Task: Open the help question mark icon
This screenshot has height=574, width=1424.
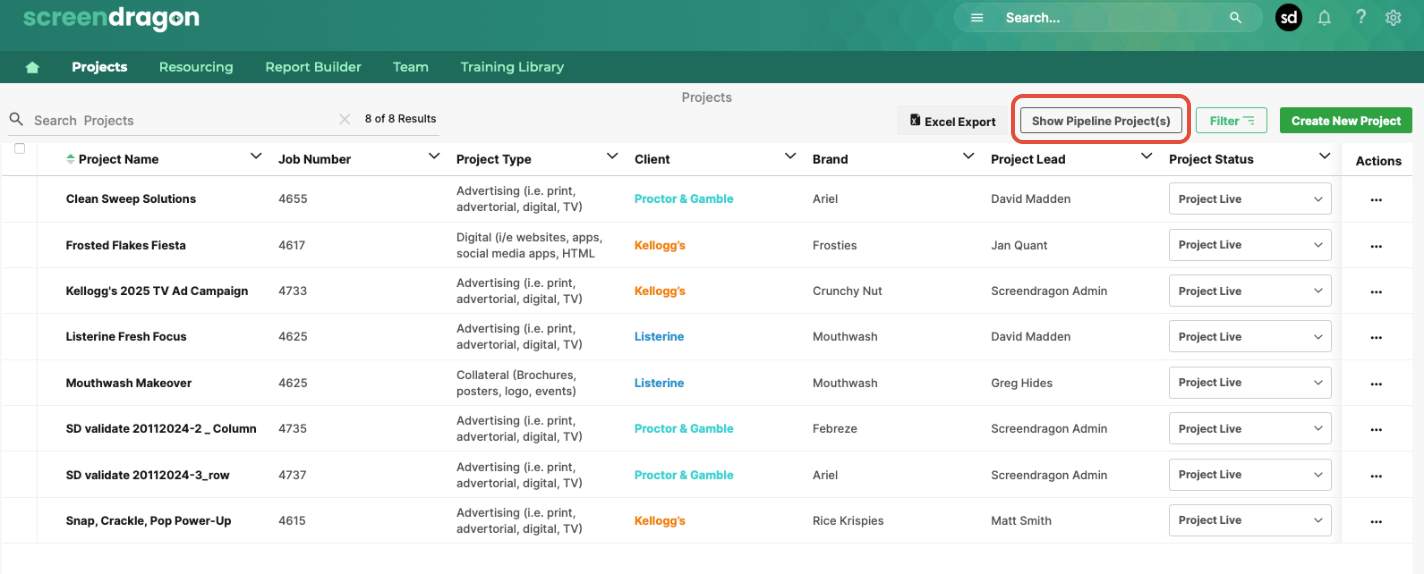Action: click(1361, 17)
